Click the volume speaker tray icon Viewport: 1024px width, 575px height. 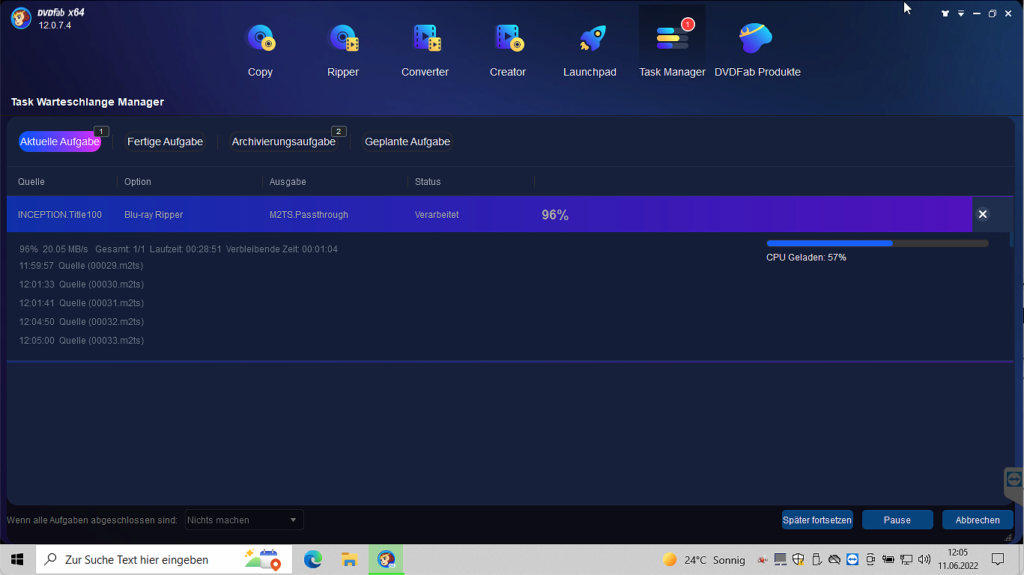click(923, 559)
